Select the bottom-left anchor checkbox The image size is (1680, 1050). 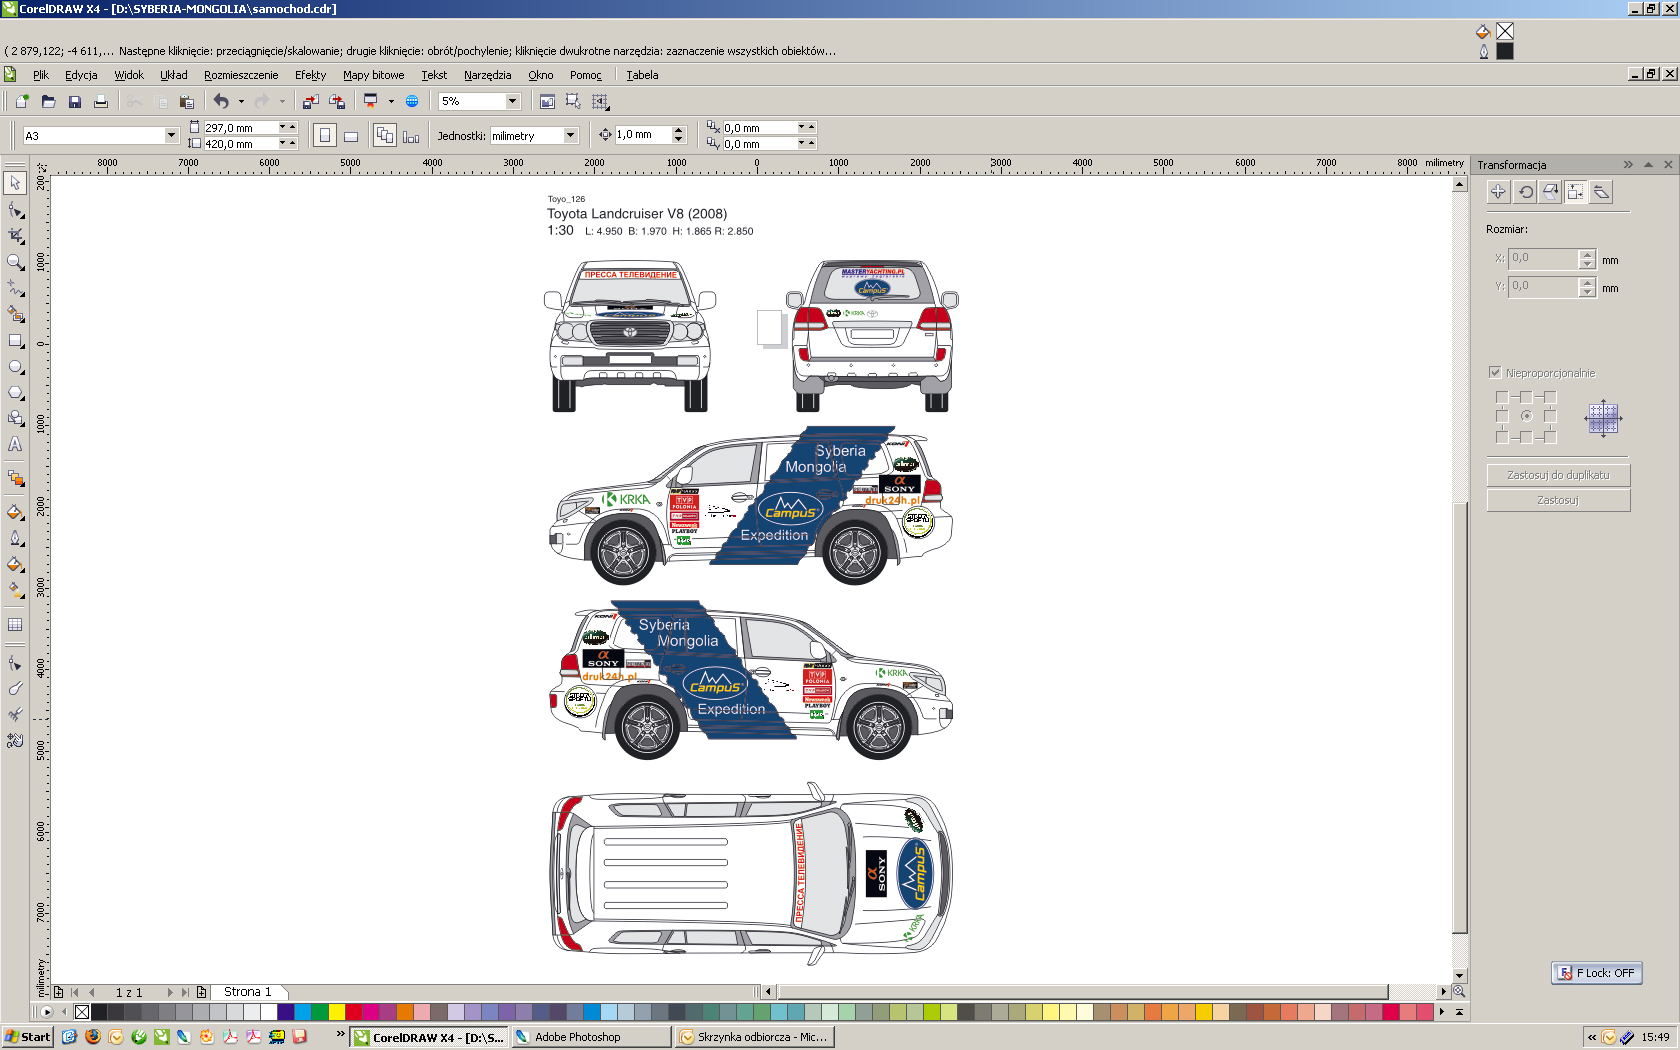[x=1502, y=437]
